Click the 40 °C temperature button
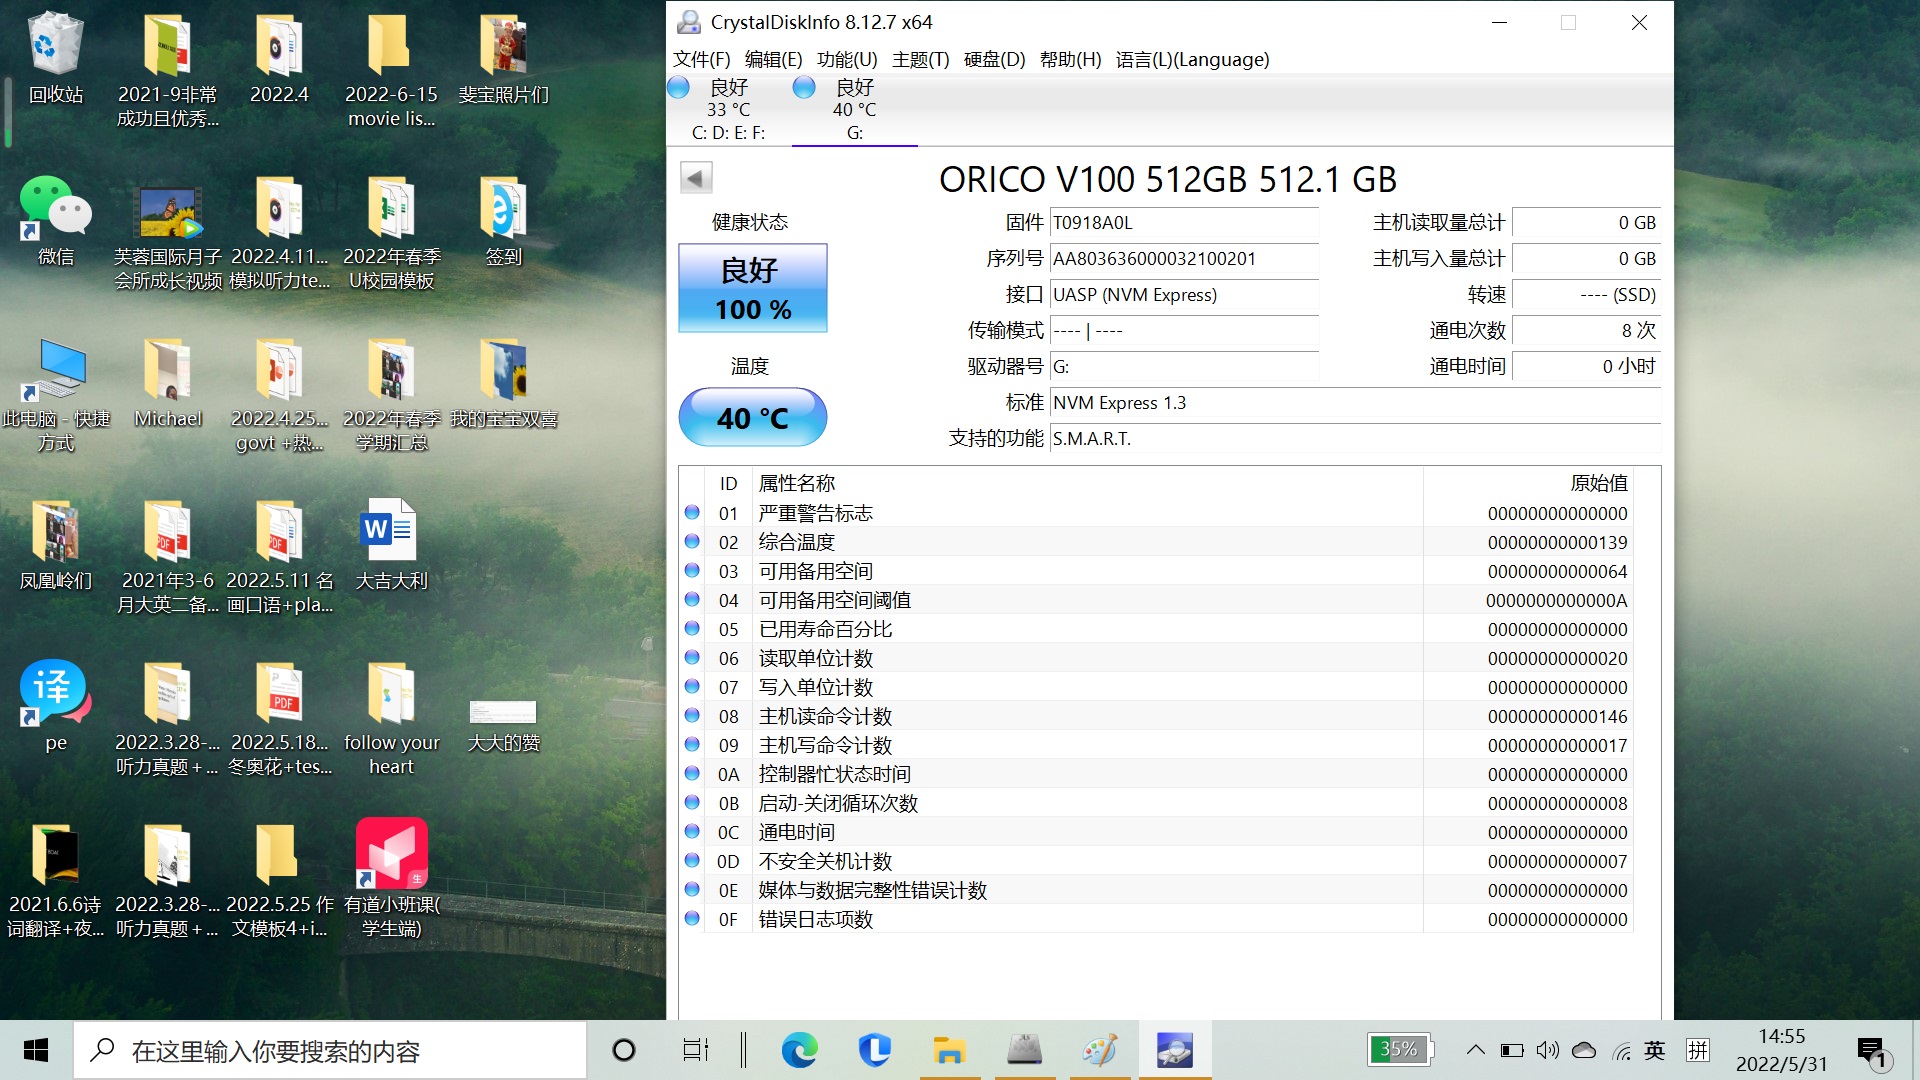Viewport: 1920px width, 1080px height. [753, 417]
